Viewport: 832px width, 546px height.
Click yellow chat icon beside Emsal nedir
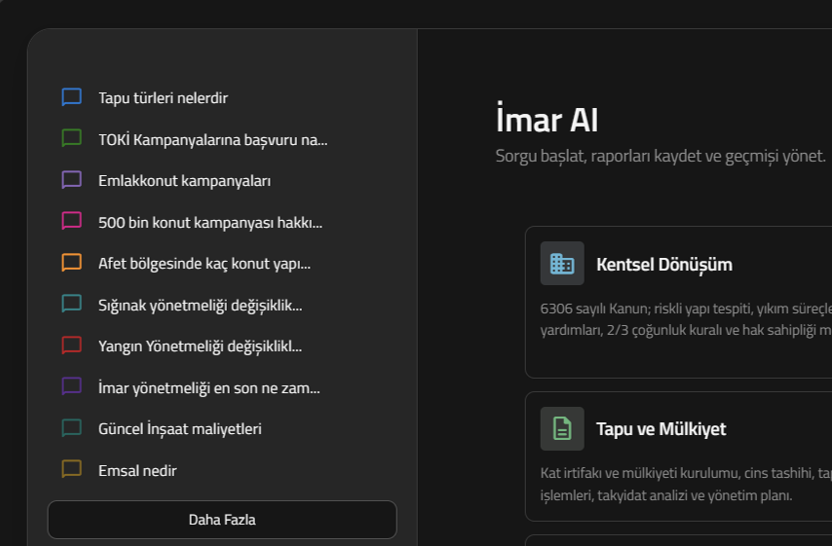click(71, 470)
